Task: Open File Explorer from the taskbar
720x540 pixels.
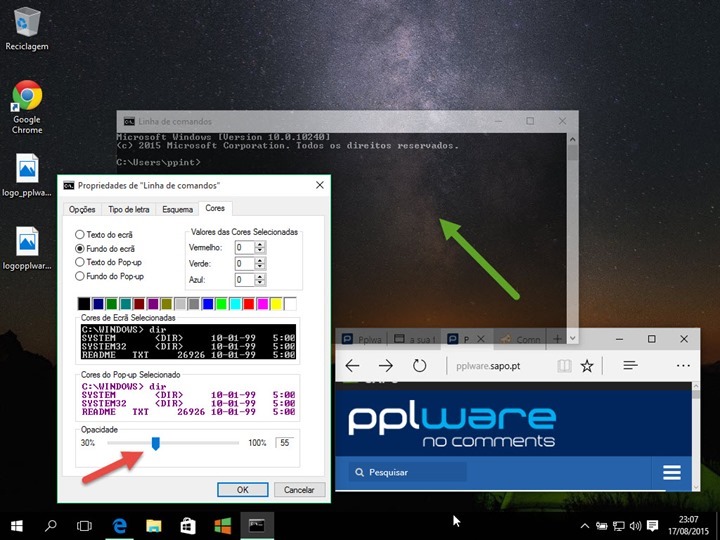Action: (x=154, y=526)
